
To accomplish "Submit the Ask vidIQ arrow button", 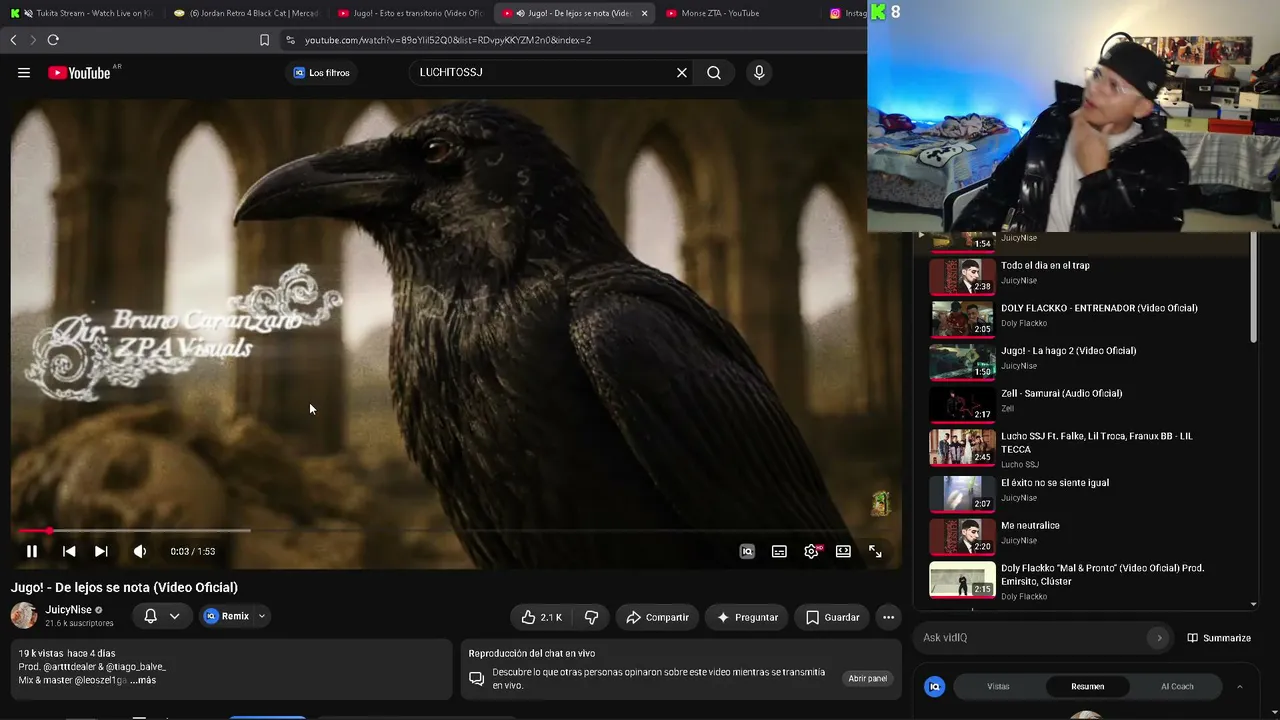I will tap(1159, 638).
